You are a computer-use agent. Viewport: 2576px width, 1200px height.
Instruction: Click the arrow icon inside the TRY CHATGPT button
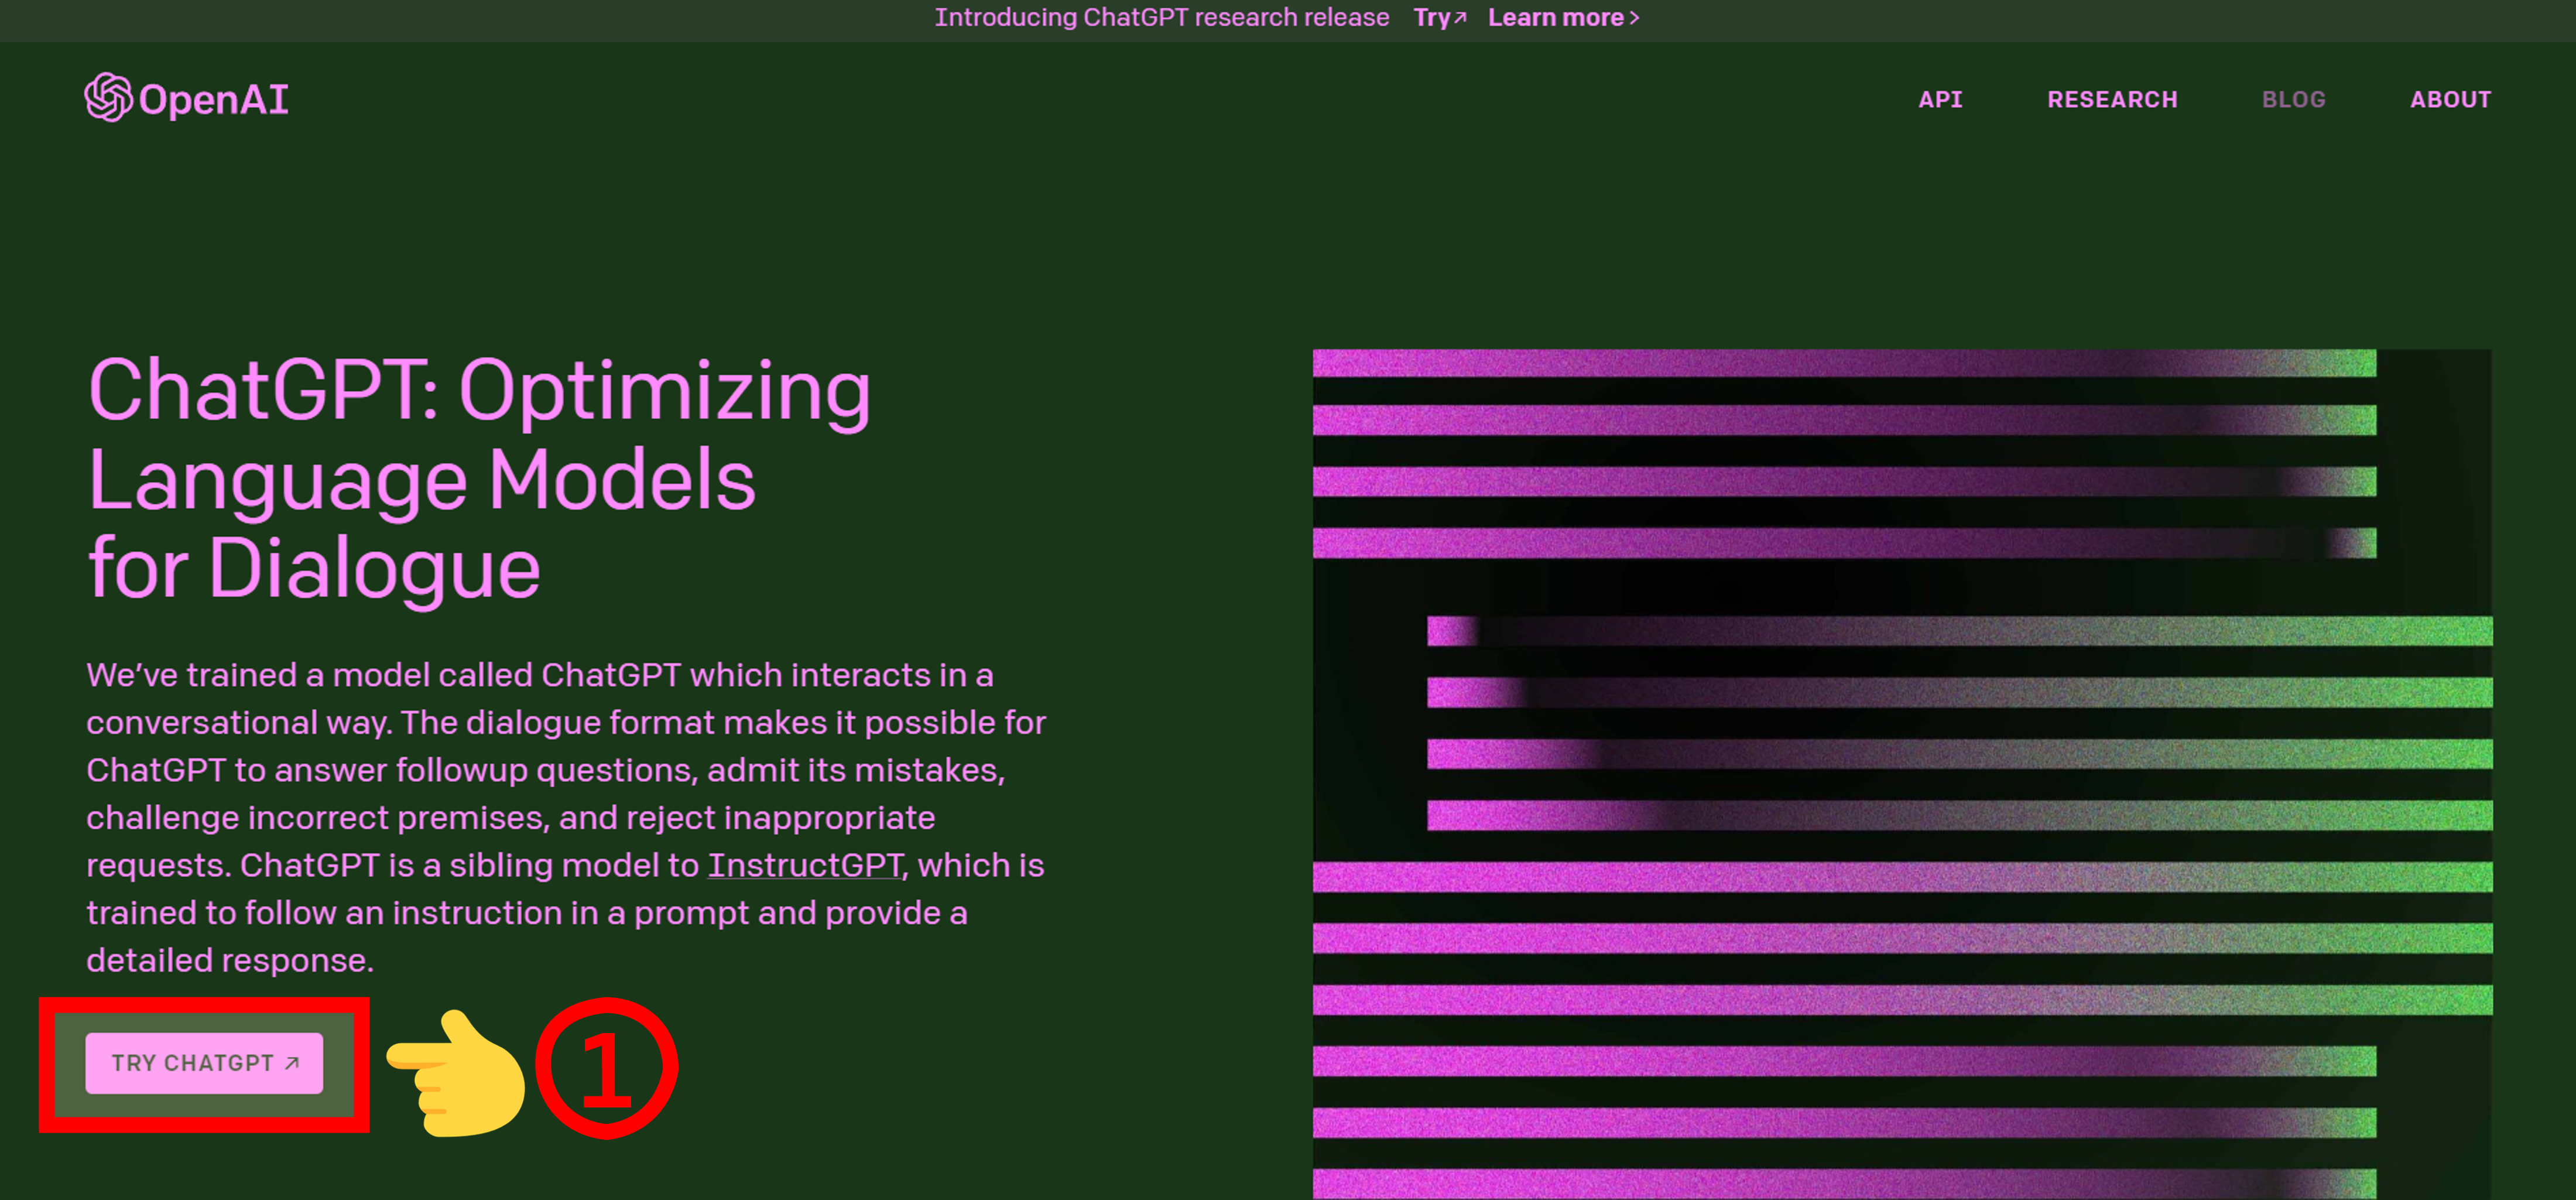coord(292,1063)
